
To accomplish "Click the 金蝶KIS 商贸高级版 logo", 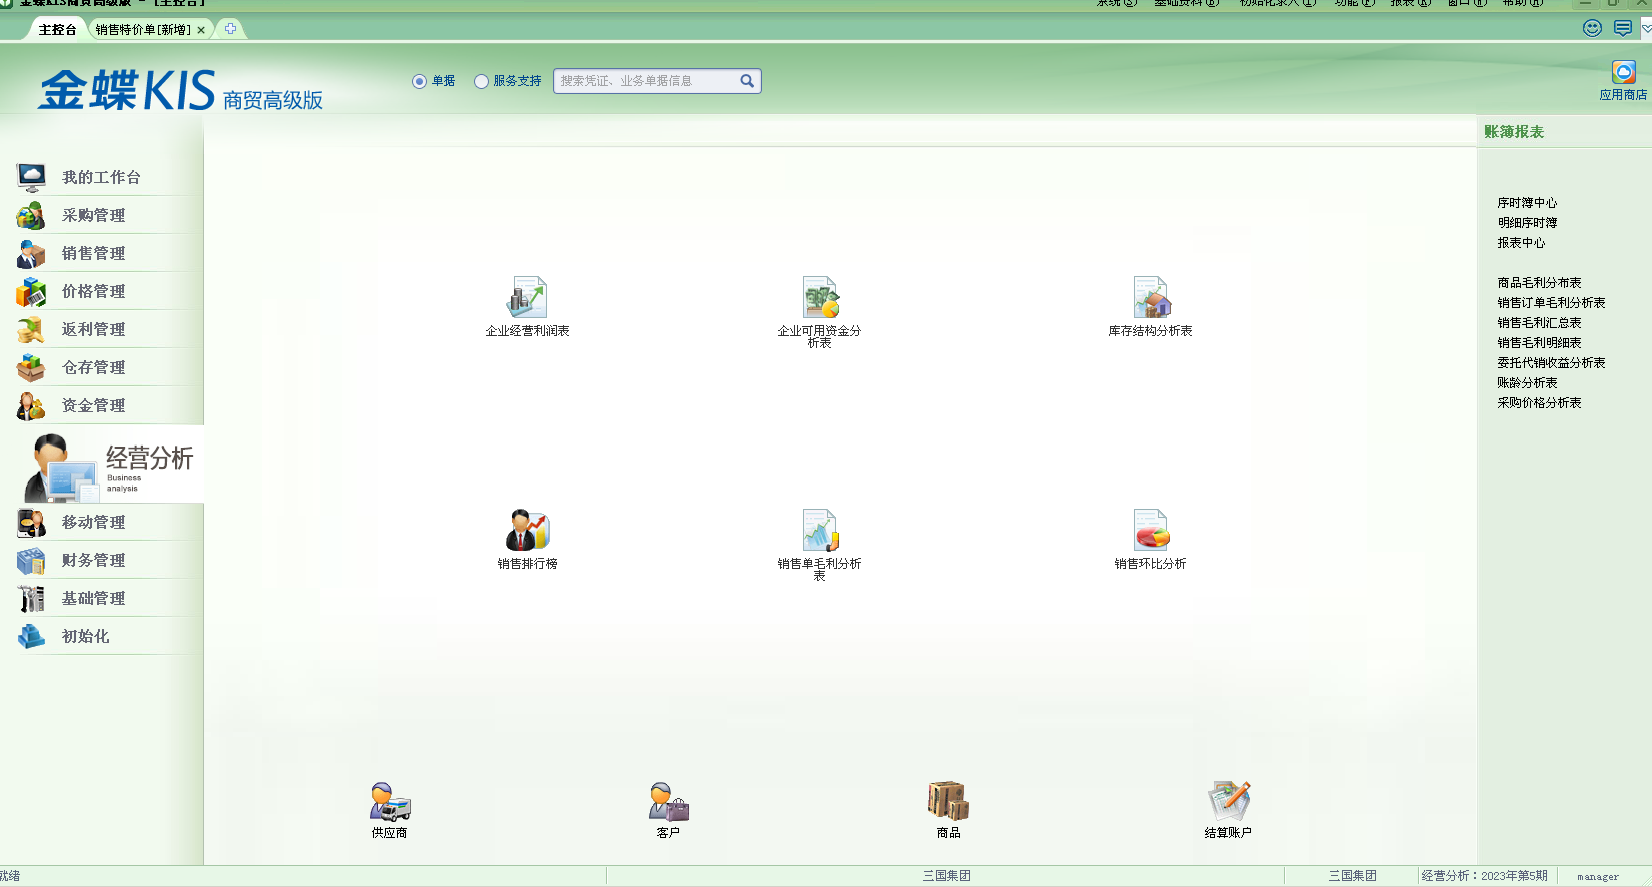I will pyautogui.click(x=180, y=90).
